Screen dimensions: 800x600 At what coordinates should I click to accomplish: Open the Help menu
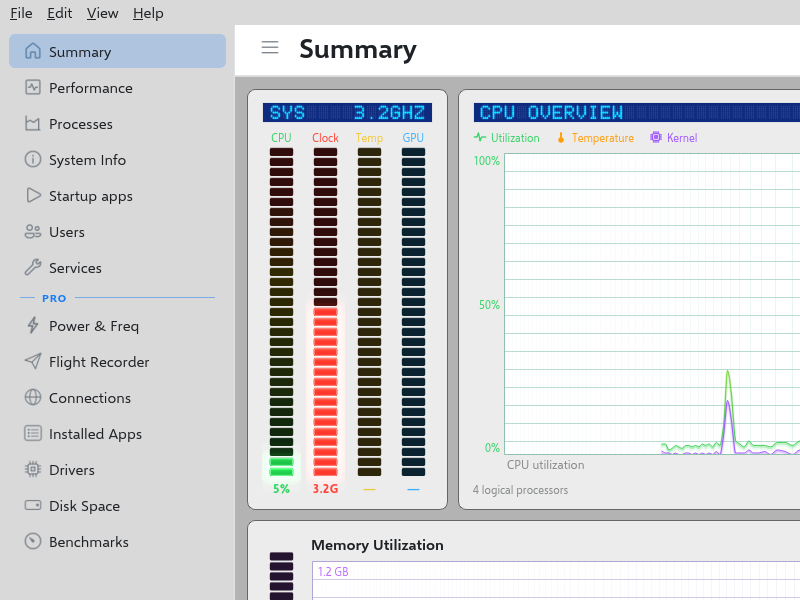148,13
